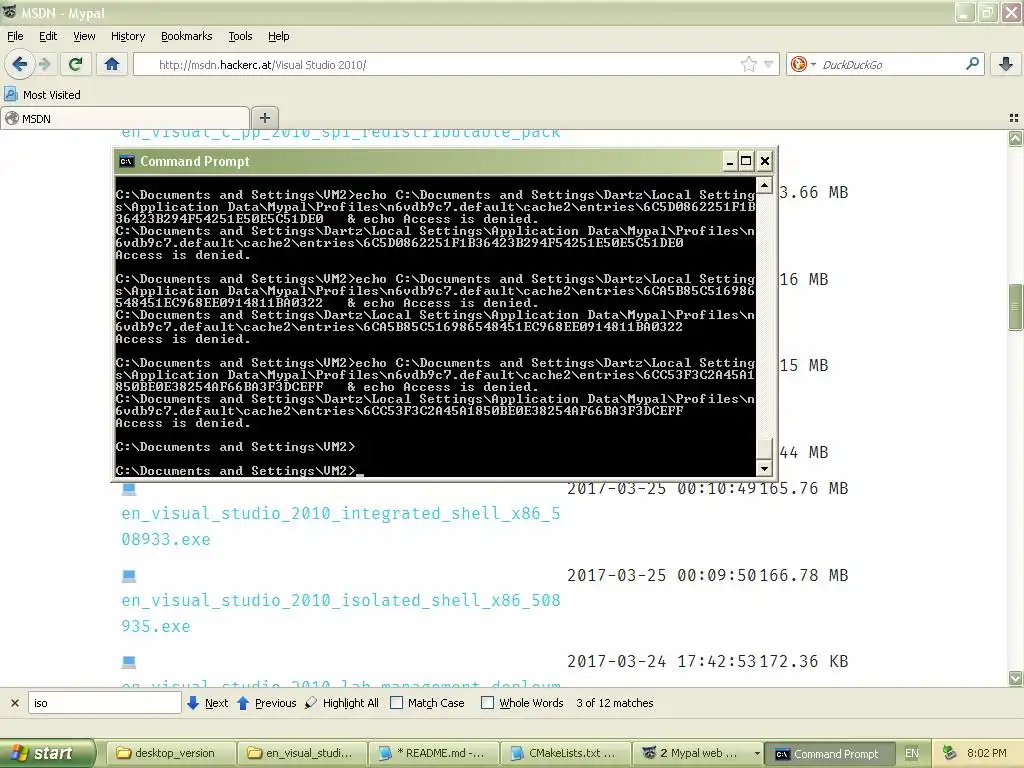Click the 3 of 12 matches text
The image size is (1024, 768).
pos(615,703)
